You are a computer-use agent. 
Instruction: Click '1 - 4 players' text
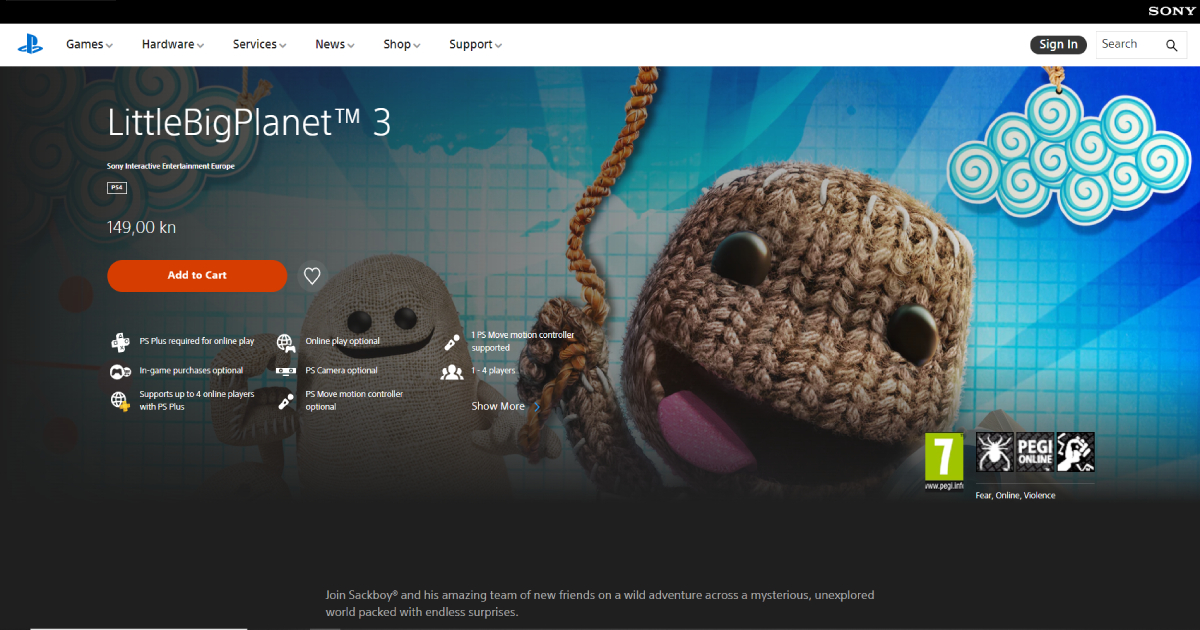coord(493,371)
